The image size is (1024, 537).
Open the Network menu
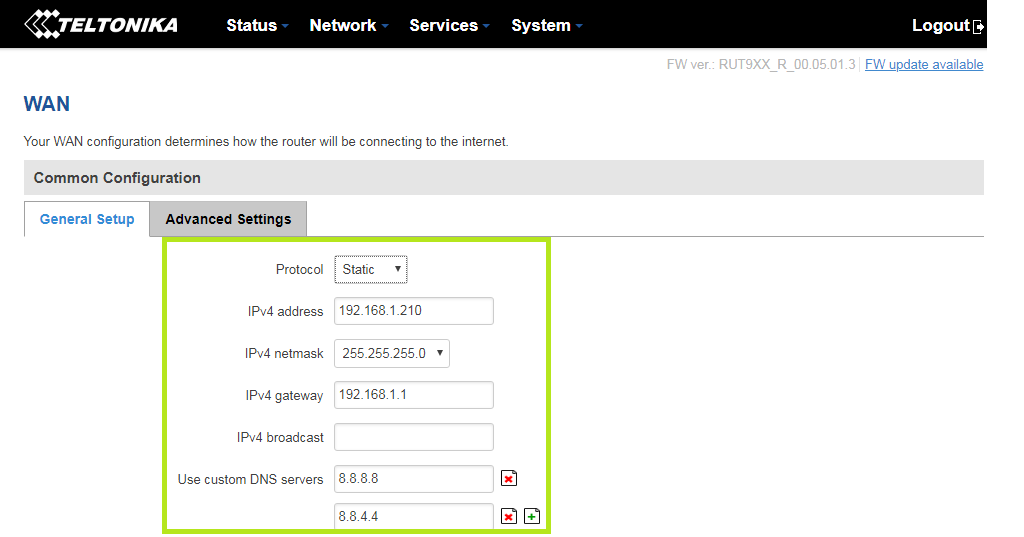click(348, 25)
